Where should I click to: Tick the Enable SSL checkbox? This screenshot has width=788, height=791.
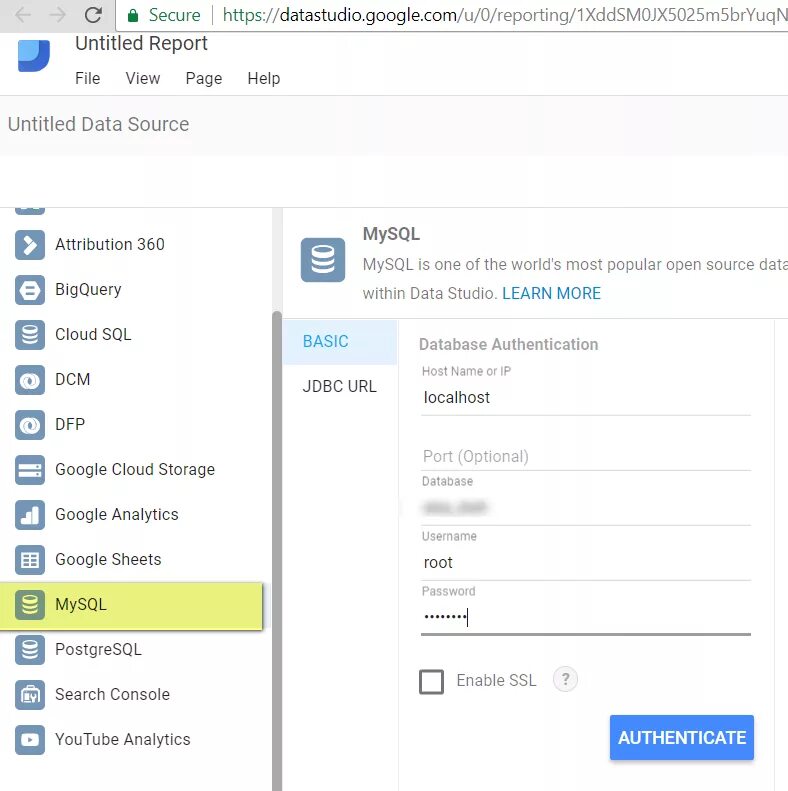(431, 682)
